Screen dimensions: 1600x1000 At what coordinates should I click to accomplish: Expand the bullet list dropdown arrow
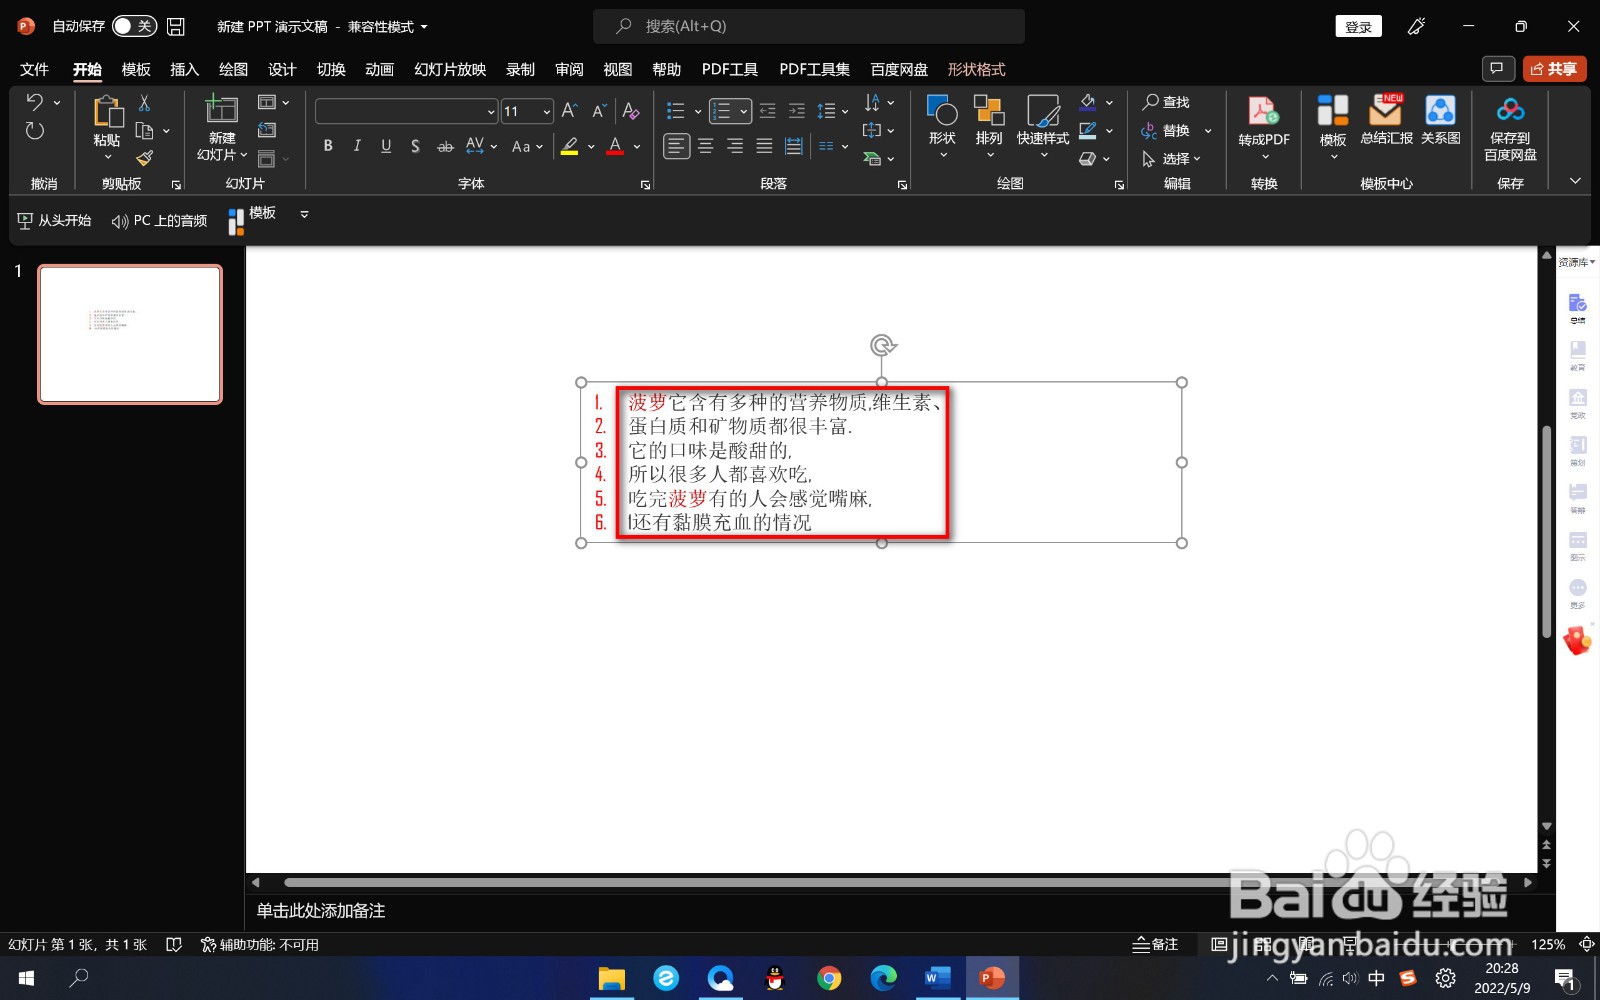[x=698, y=111]
